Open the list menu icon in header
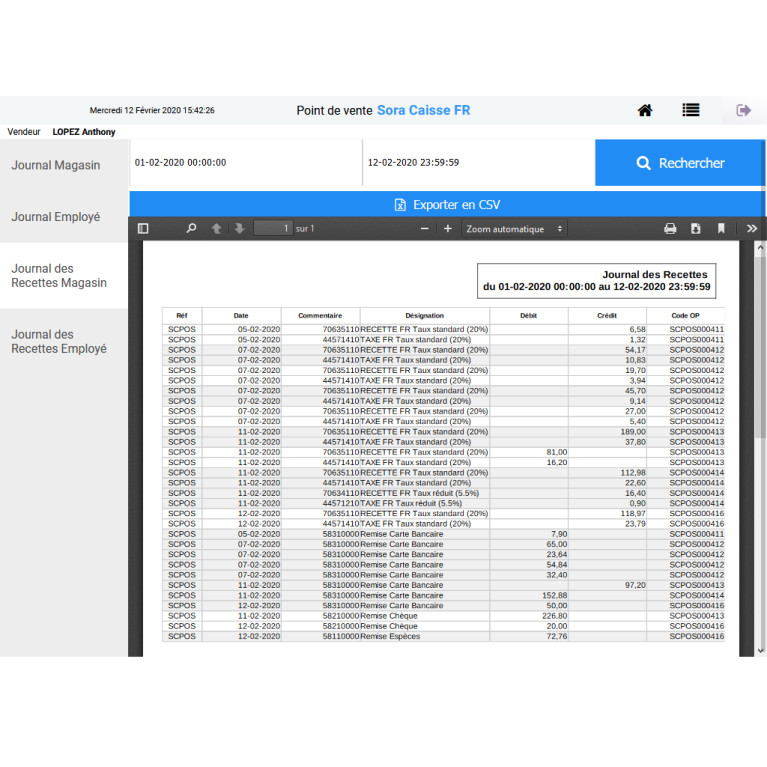Viewport: 767px width, 767px height. [691, 110]
